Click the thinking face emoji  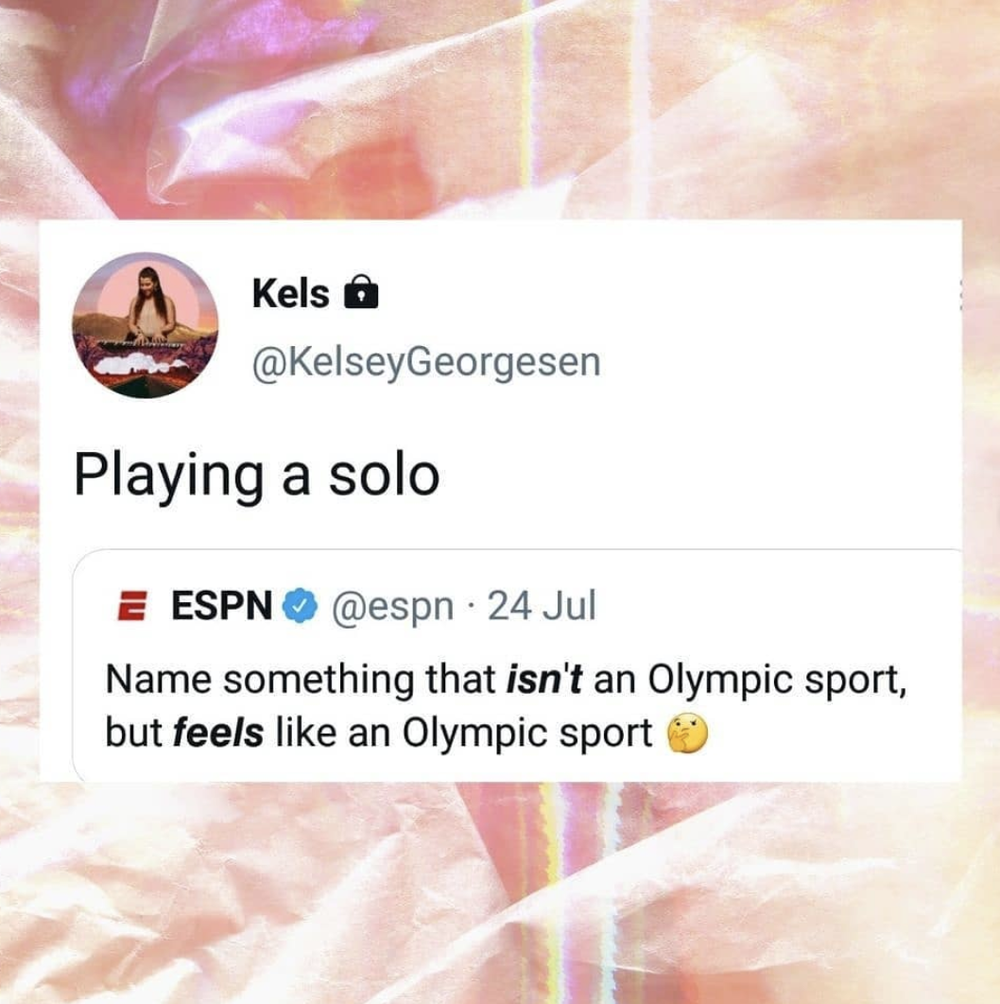click(688, 733)
